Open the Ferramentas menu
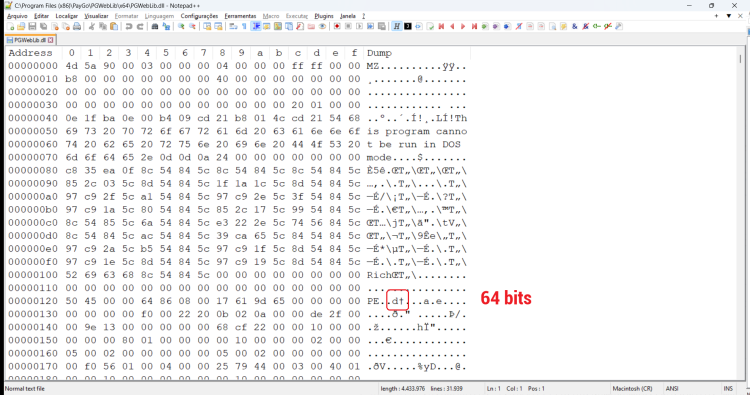 coord(240,16)
